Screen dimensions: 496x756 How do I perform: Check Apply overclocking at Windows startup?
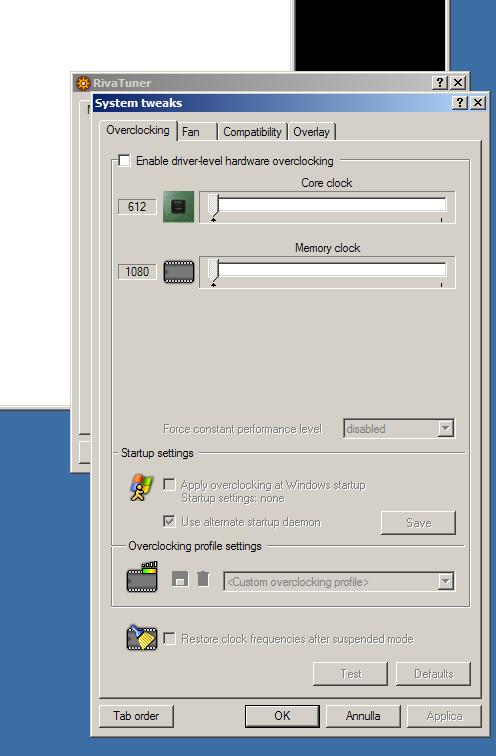coord(169,485)
